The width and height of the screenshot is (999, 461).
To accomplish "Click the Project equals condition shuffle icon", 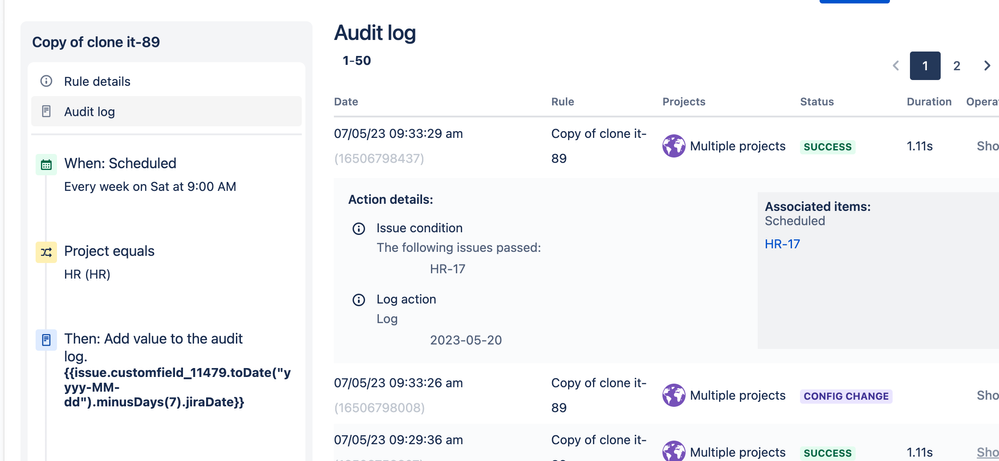I will pyautogui.click(x=46, y=252).
